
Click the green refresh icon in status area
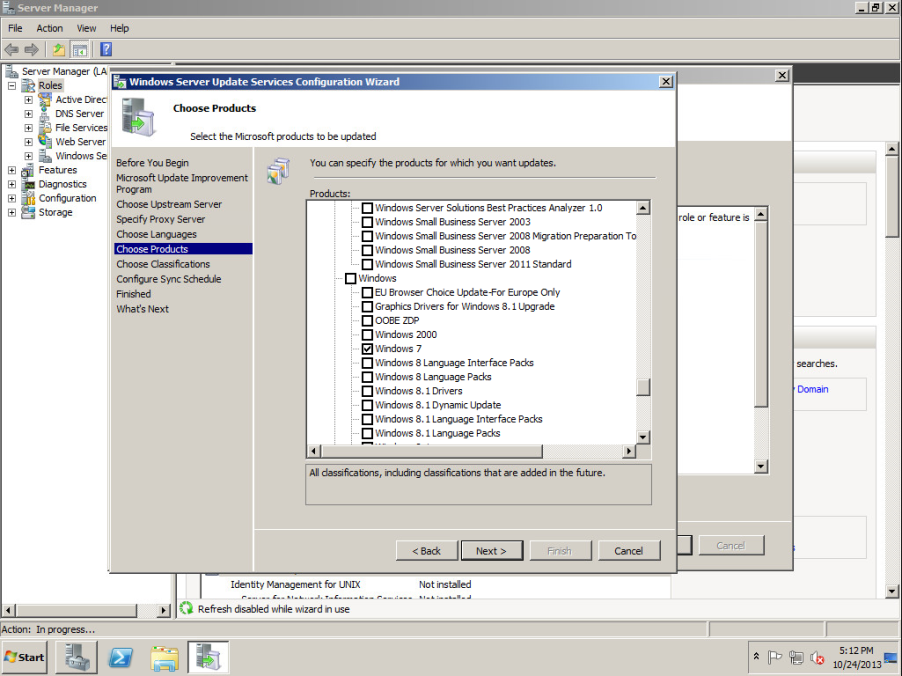coord(186,608)
